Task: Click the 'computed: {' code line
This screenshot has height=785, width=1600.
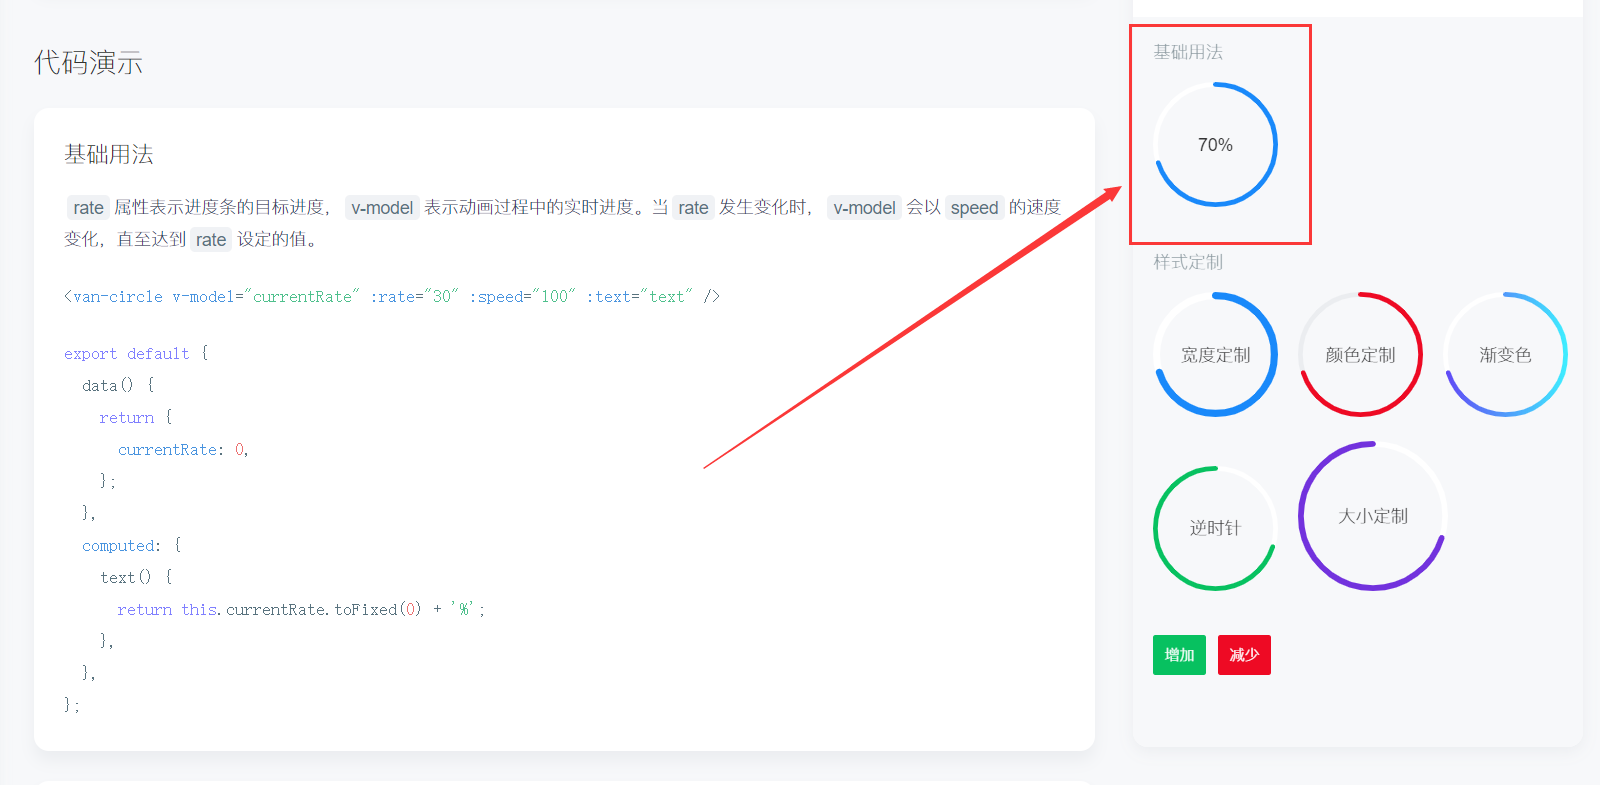Action: (132, 545)
